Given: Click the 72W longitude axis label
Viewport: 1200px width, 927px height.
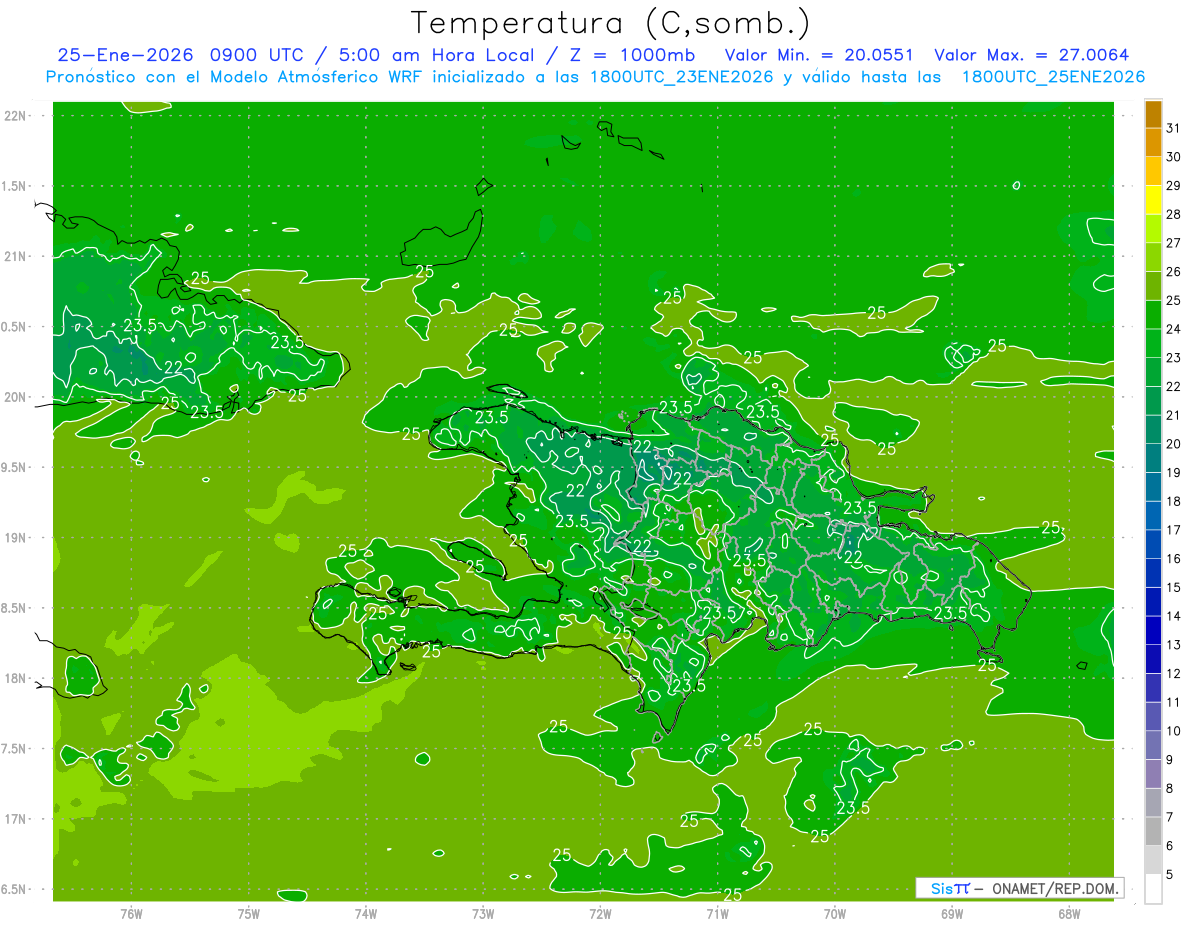Looking at the screenshot, I should point(600,914).
